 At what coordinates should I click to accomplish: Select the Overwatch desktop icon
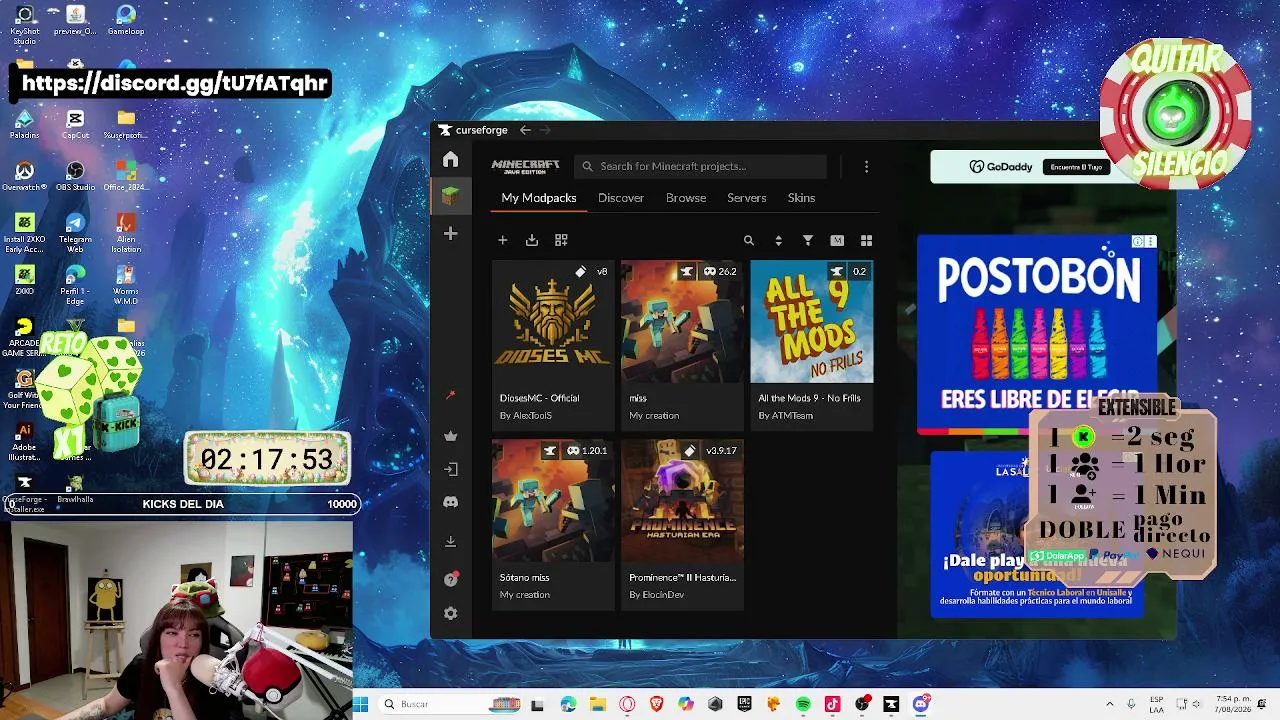click(x=25, y=177)
